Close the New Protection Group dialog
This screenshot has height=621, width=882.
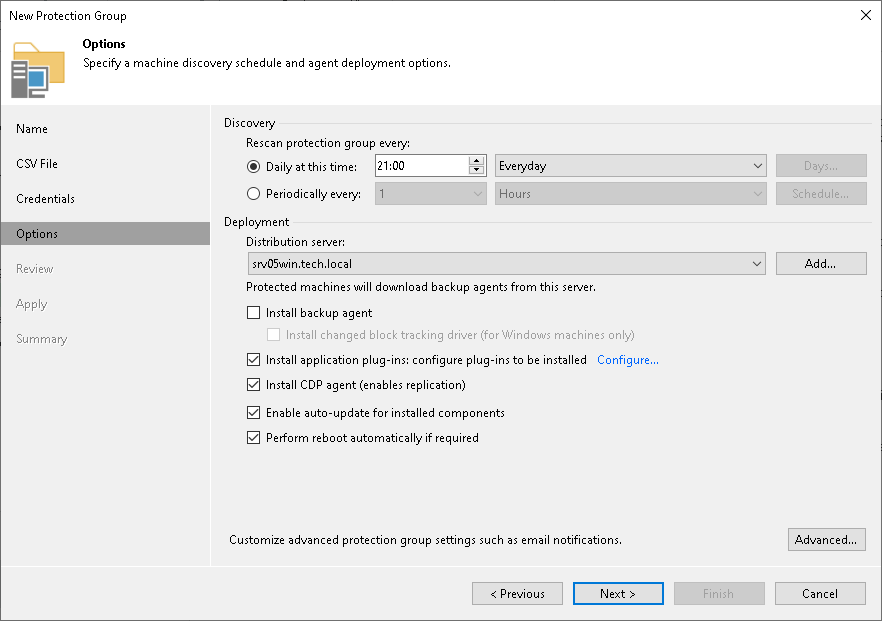click(x=866, y=15)
